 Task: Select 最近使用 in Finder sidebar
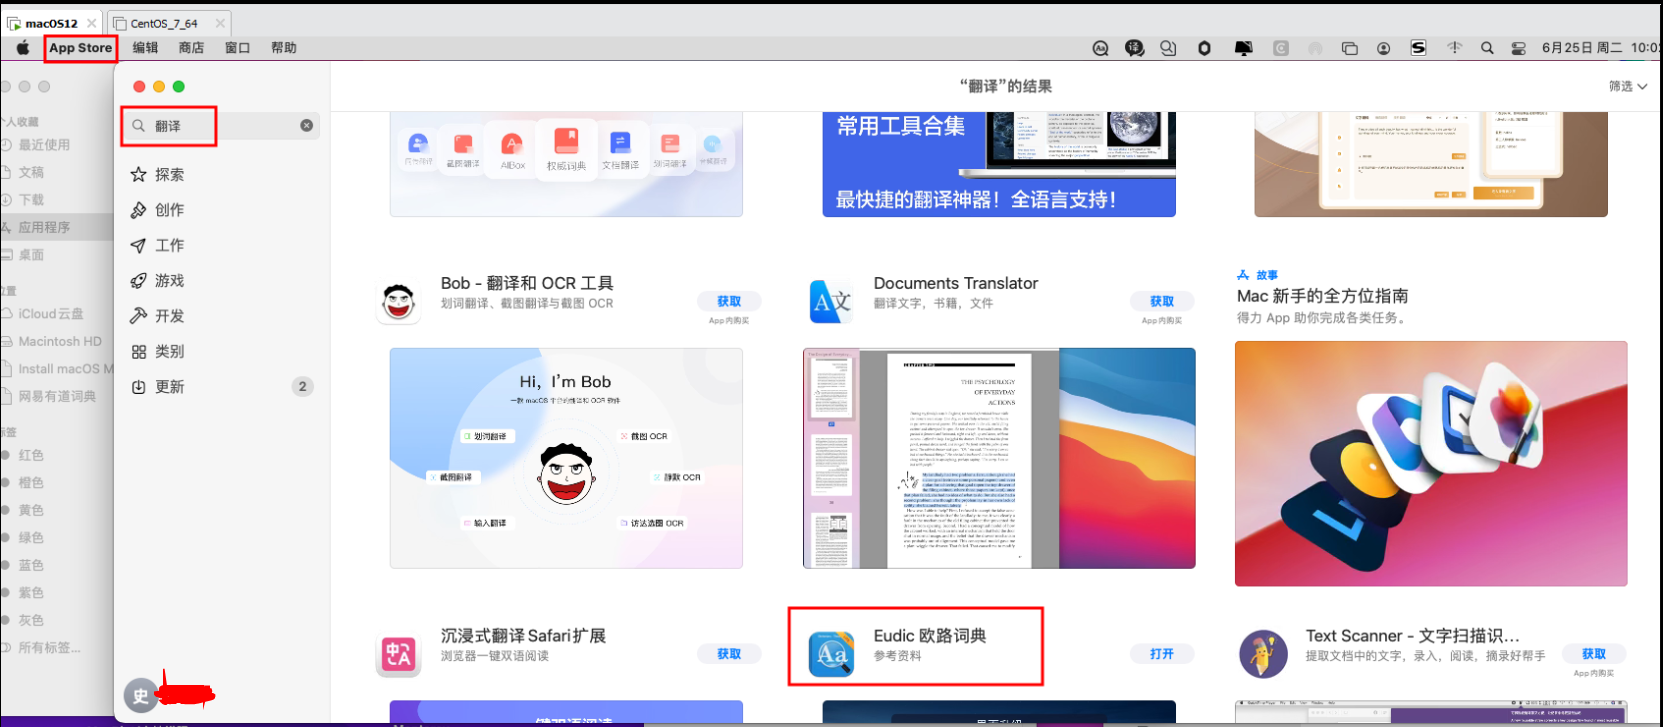[x=44, y=145]
